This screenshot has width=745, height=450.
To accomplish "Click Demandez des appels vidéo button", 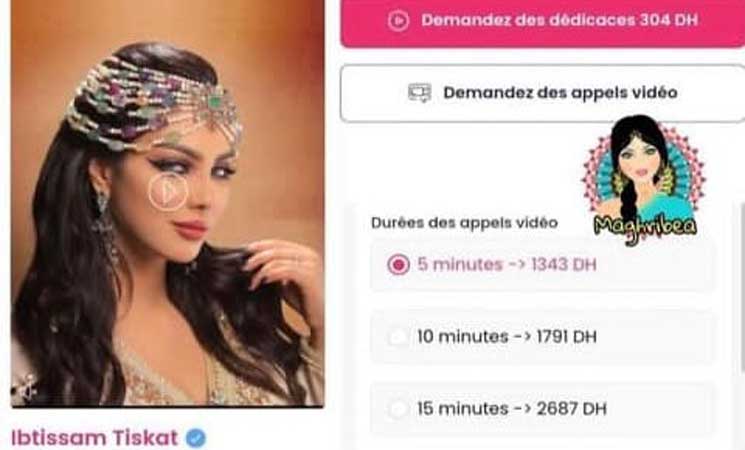I will click(x=543, y=93).
